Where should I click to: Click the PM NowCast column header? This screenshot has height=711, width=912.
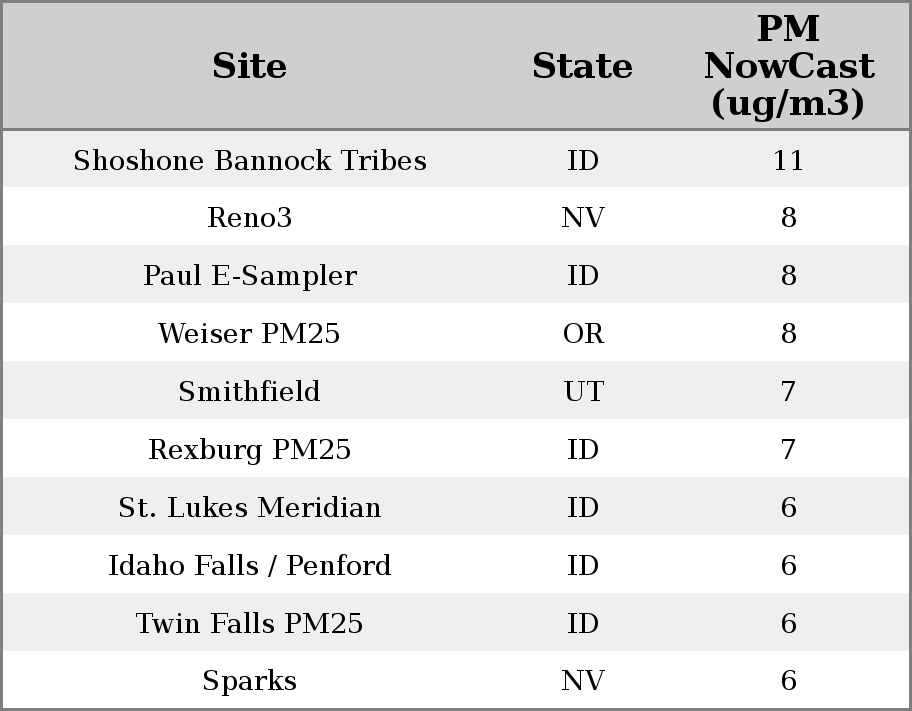click(788, 66)
